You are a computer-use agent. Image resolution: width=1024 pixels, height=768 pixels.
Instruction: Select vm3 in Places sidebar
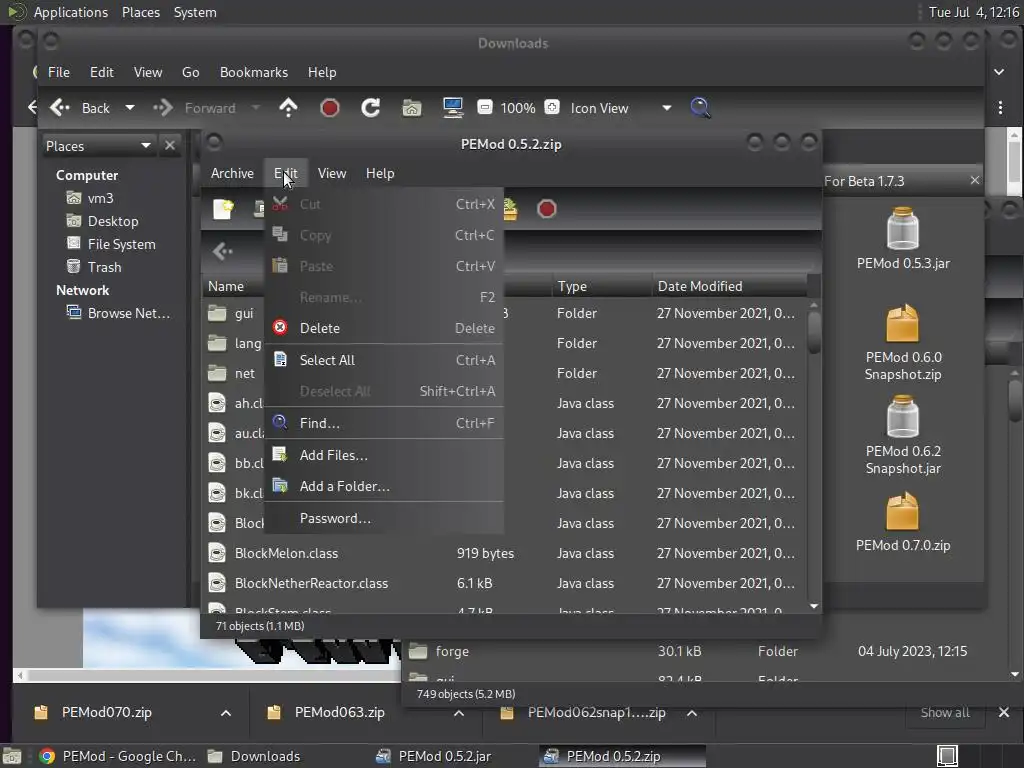(100, 198)
